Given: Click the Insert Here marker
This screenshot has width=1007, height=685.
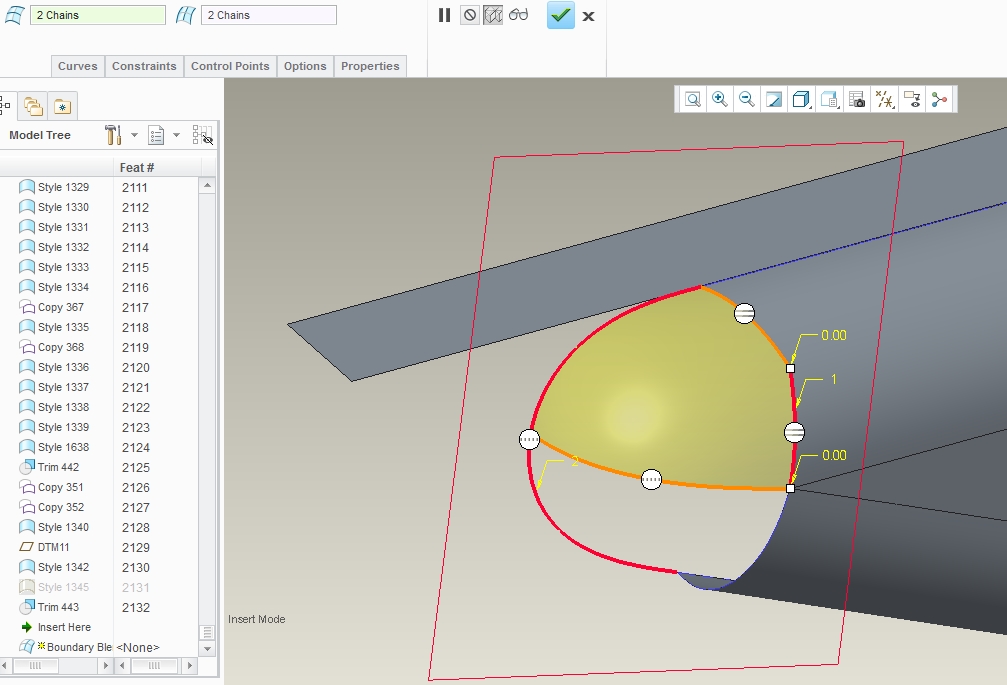Looking at the screenshot, I should [64, 627].
